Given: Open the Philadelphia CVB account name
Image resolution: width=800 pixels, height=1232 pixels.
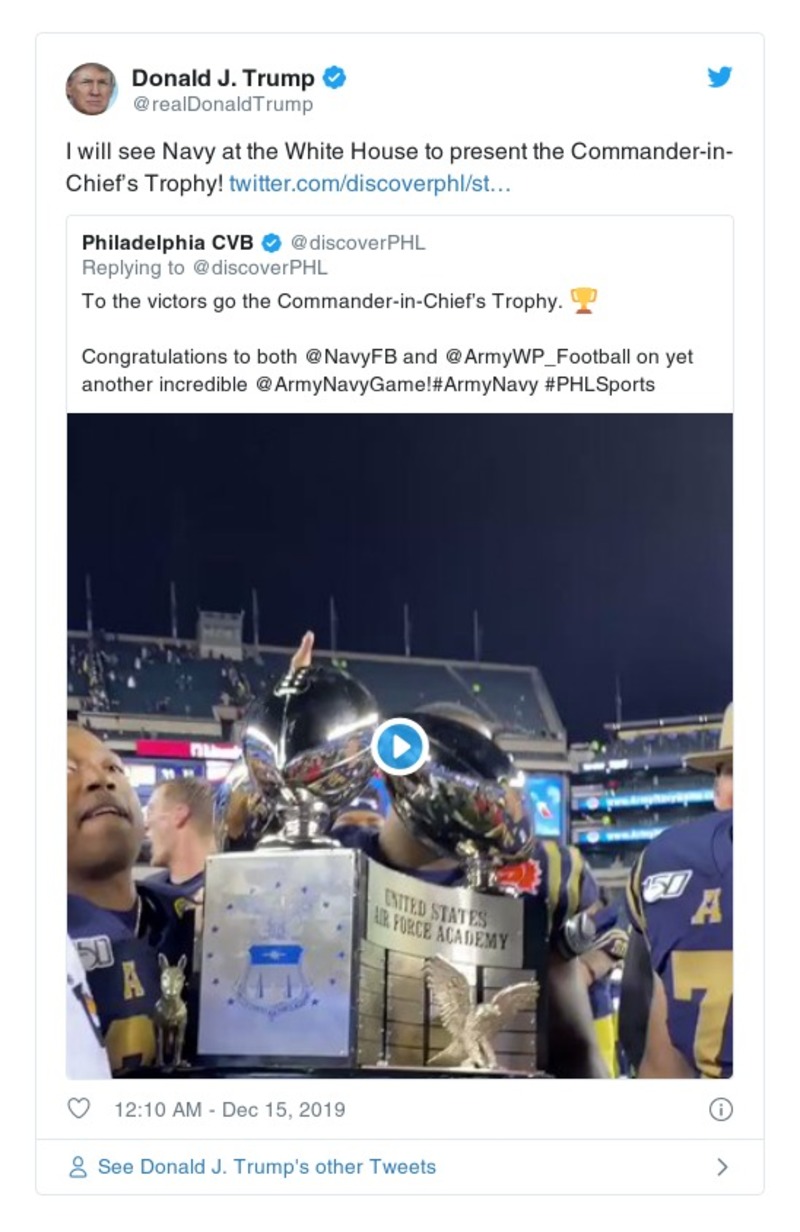Looking at the screenshot, I should coord(168,243).
